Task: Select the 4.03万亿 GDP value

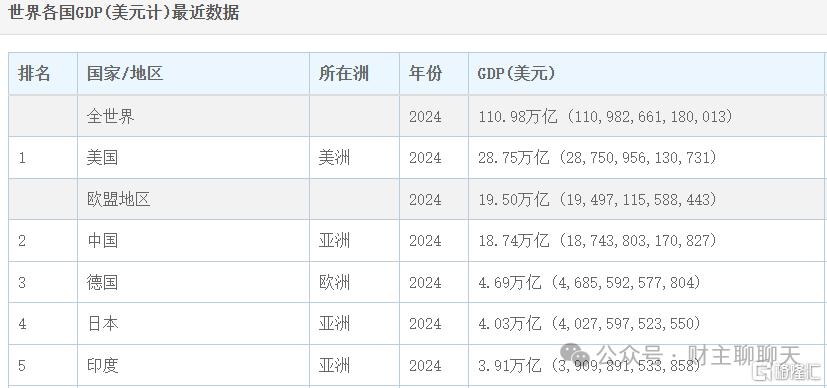Action: tap(590, 324)
